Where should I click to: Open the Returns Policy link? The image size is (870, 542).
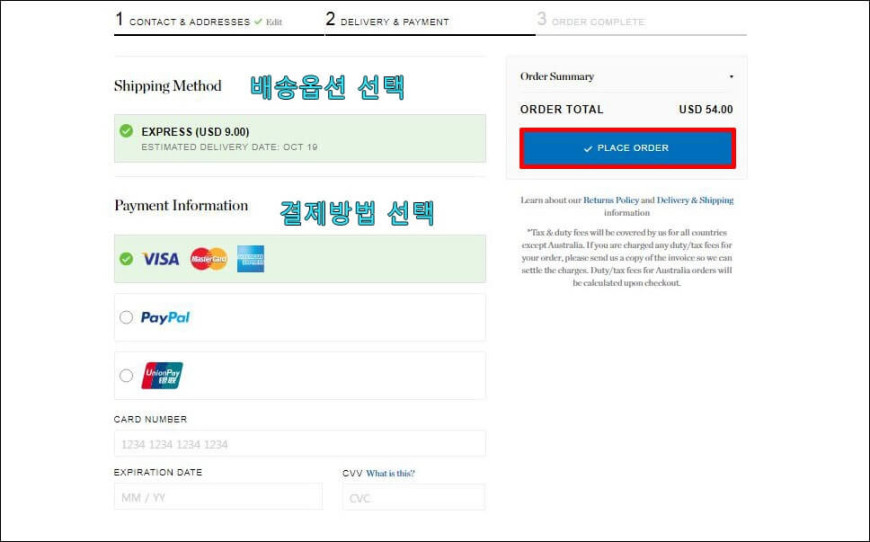coord(611,200)
